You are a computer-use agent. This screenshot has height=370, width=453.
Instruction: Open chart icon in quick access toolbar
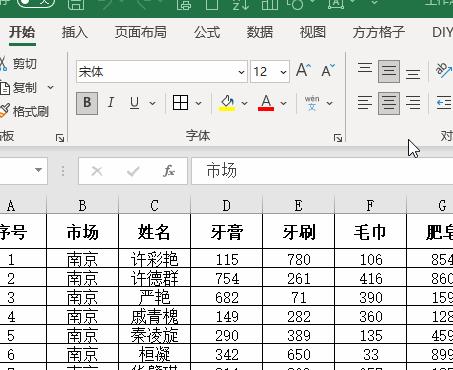tap(270, 4)
